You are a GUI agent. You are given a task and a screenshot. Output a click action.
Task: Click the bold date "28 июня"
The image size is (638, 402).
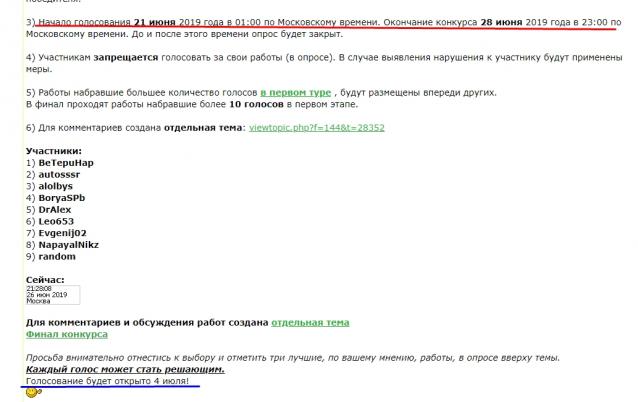501,22
